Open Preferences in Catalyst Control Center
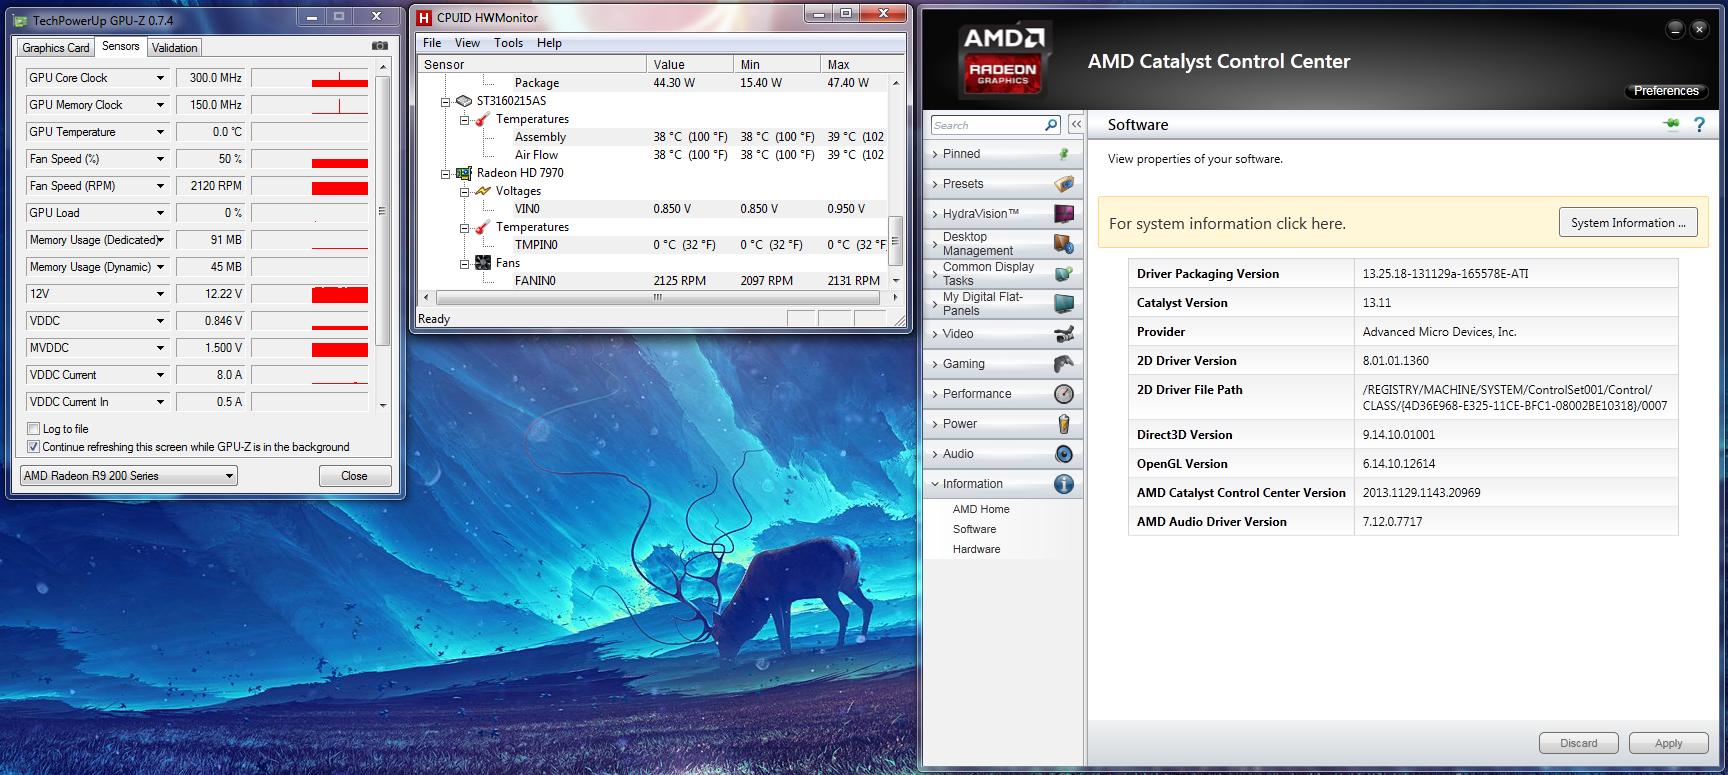 pos(1665,91)
